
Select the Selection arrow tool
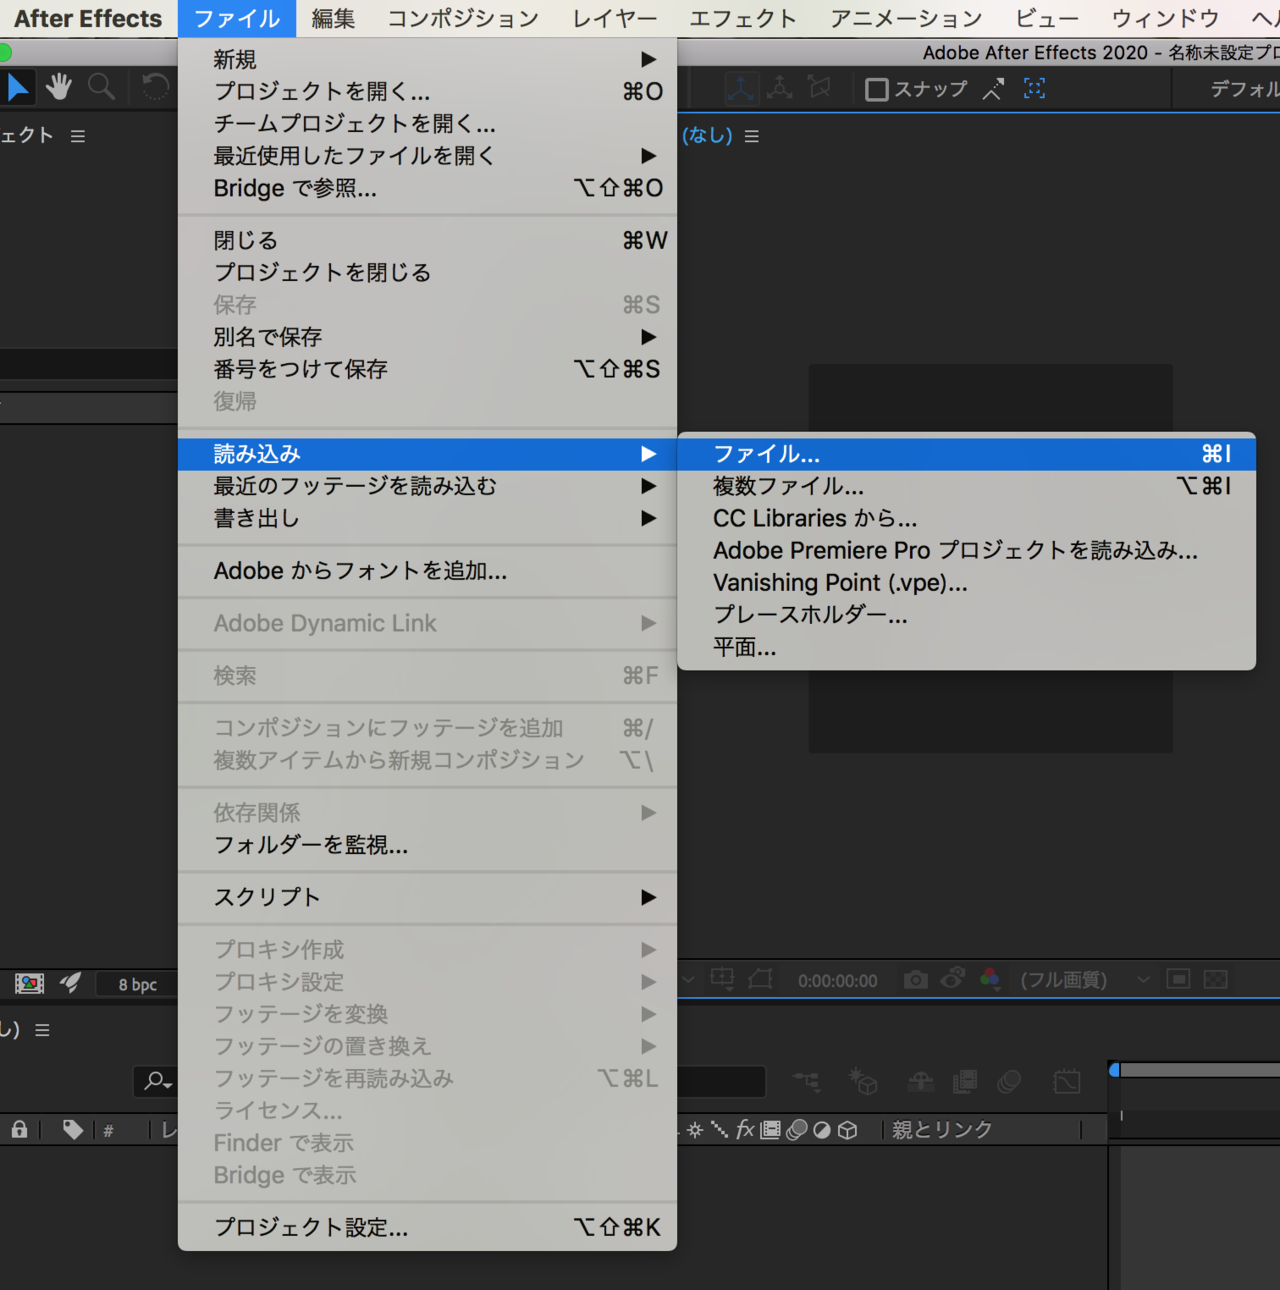(x=18, y=88)
